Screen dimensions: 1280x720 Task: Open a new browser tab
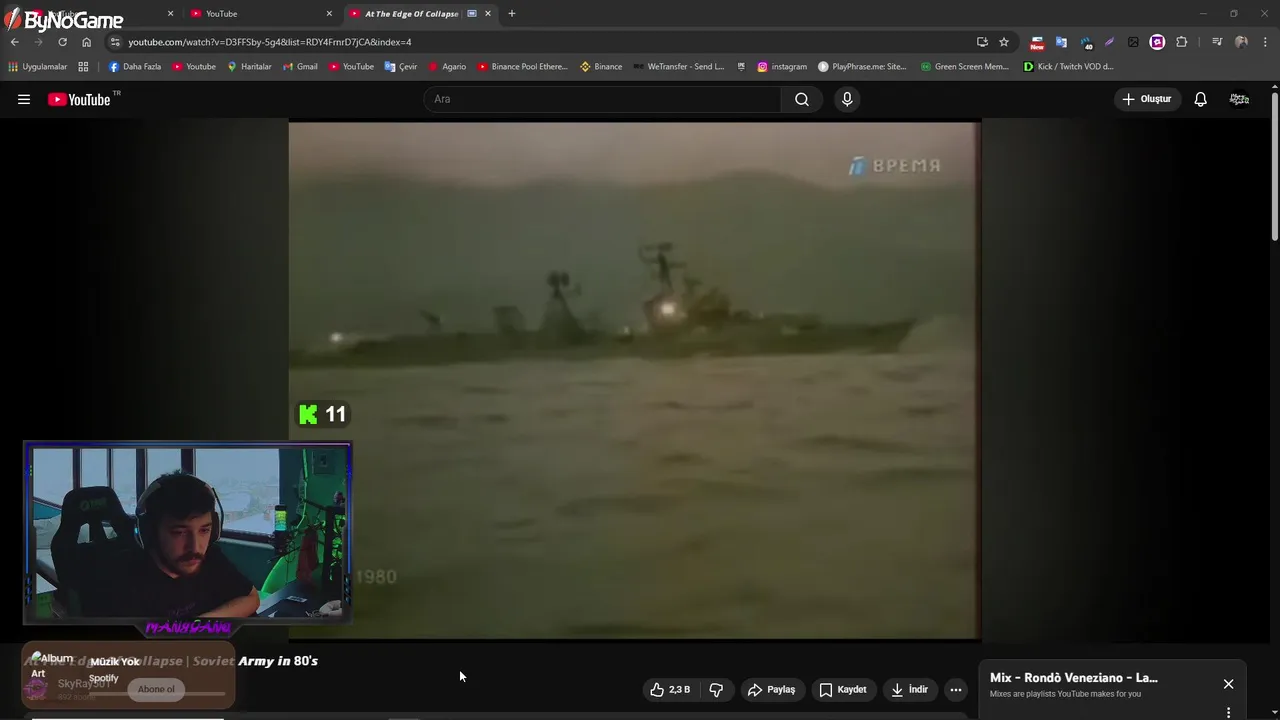tap(512, 14)
